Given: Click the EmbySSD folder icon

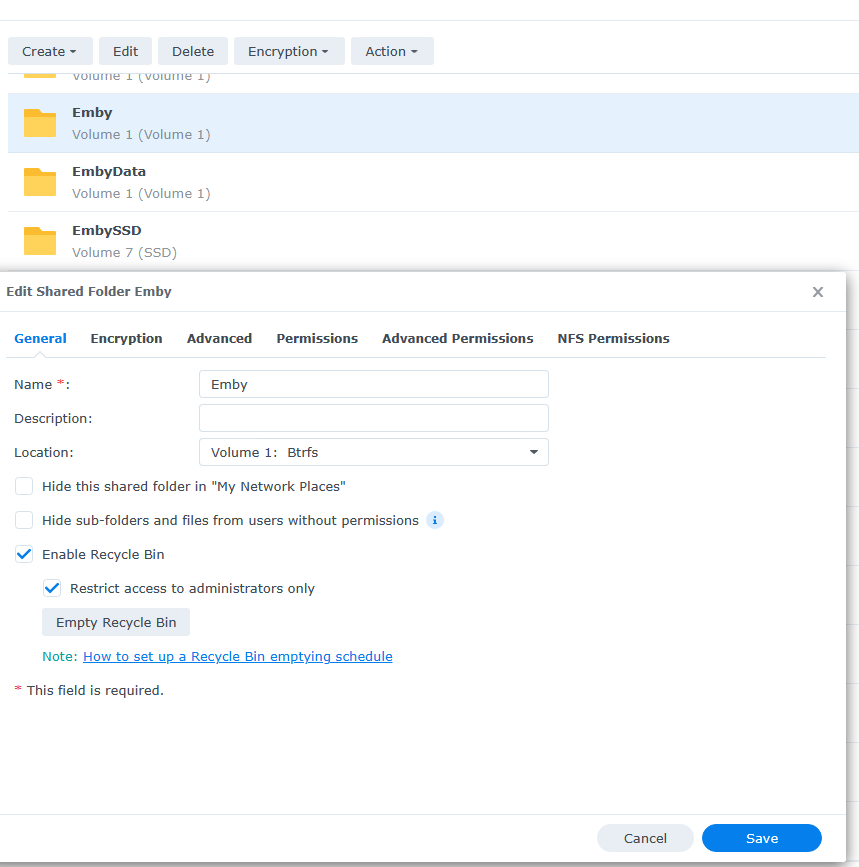Looking at the screenshot, I should (40, 241).
